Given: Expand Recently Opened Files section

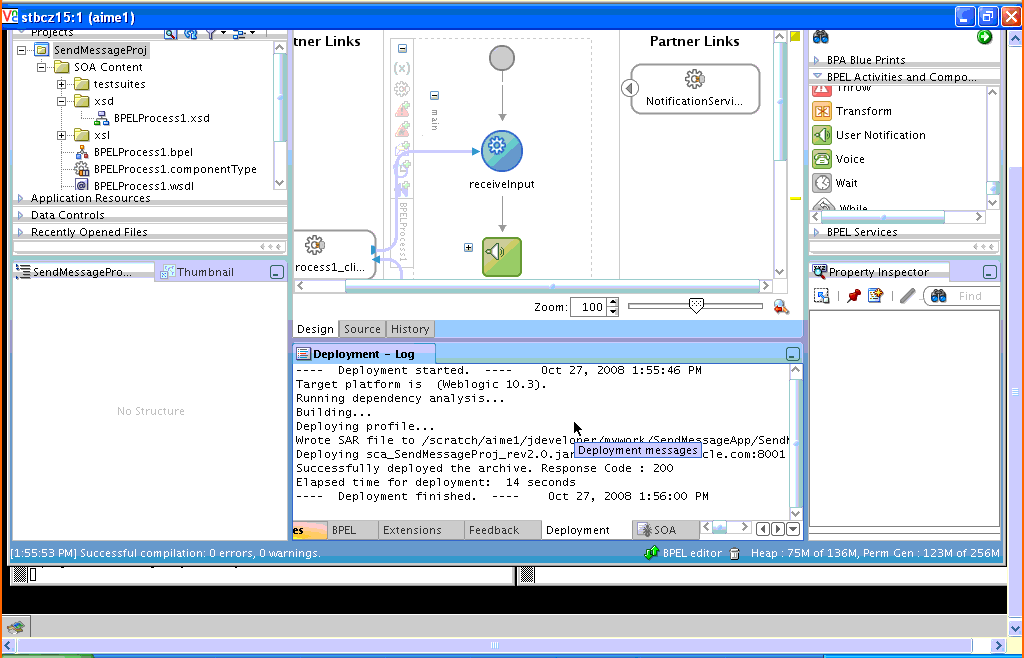Looking at the screenshot, I should click(20, 232).
